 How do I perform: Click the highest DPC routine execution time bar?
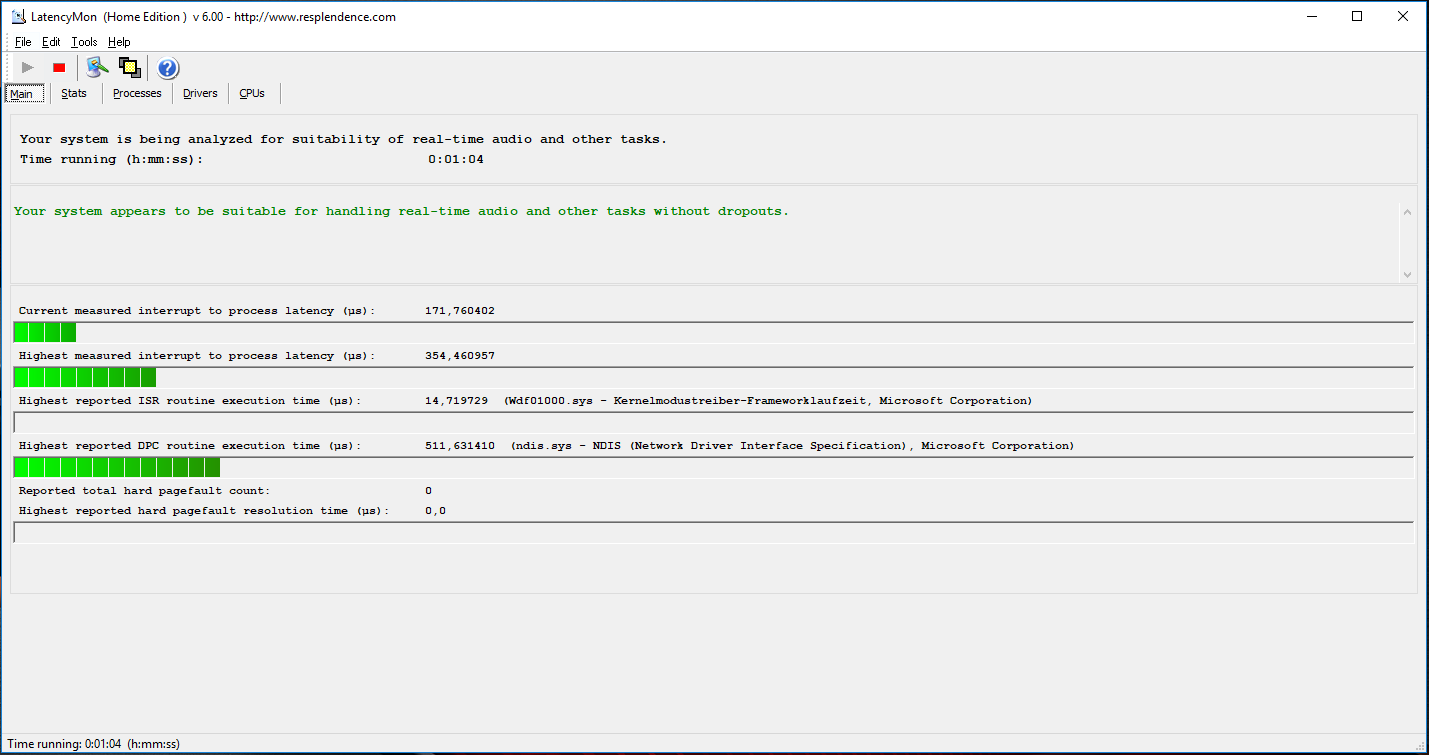[712, 467]
